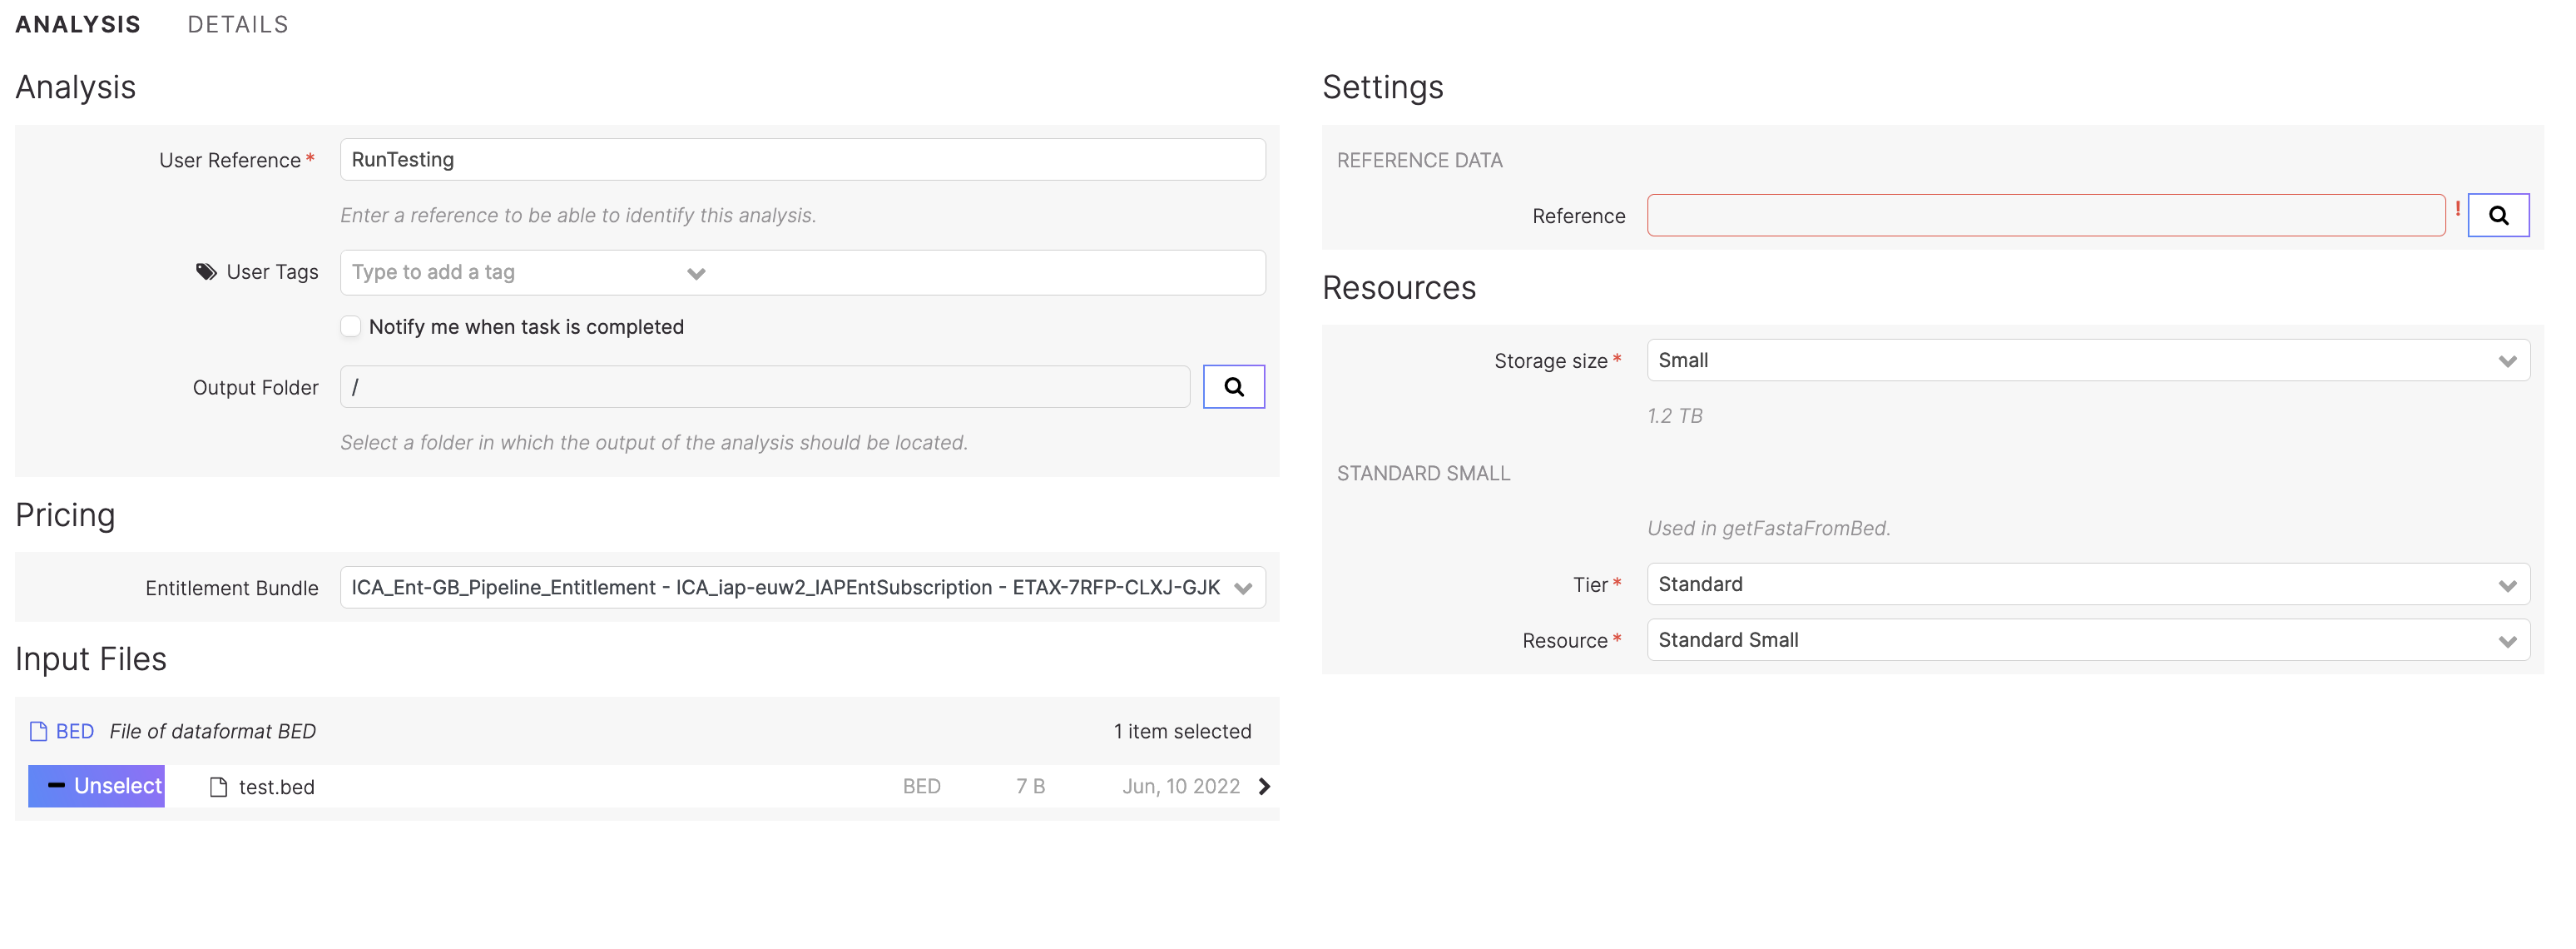Switch to the ANALYSIS tab
The height and width of the screenshot is (949, 2576).
(78, 24)
